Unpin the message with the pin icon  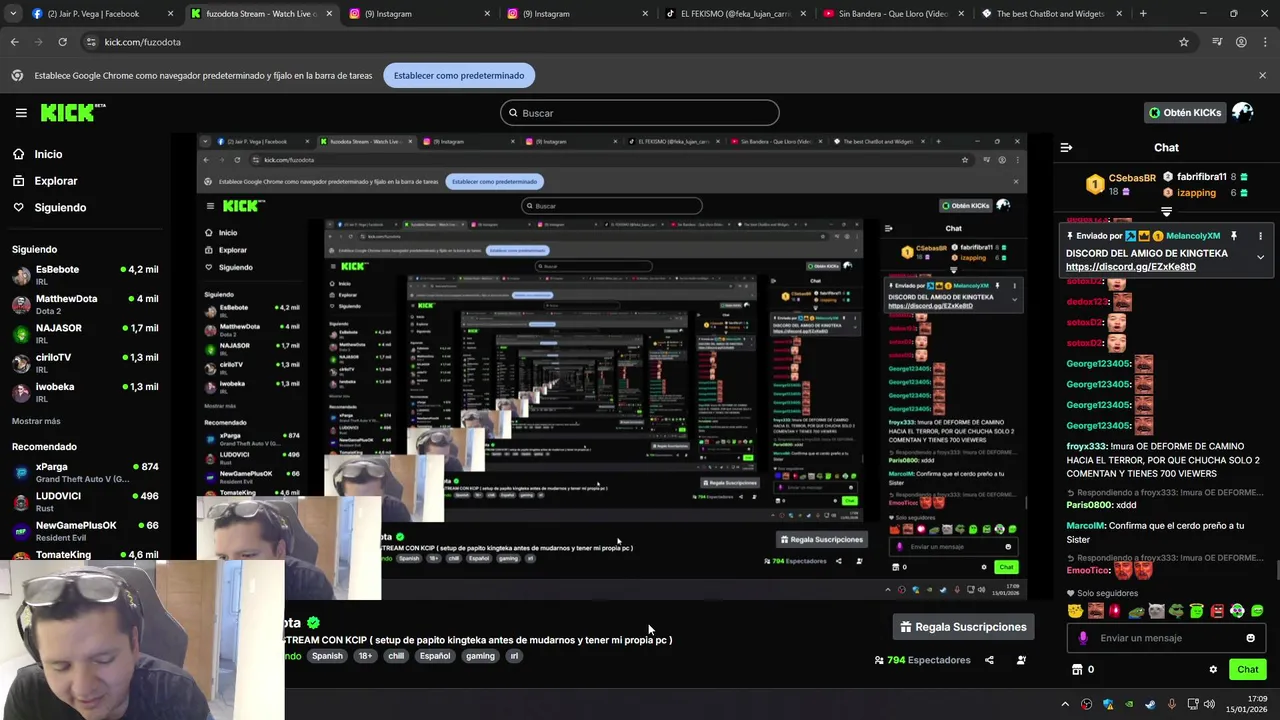coord(1234,236)
